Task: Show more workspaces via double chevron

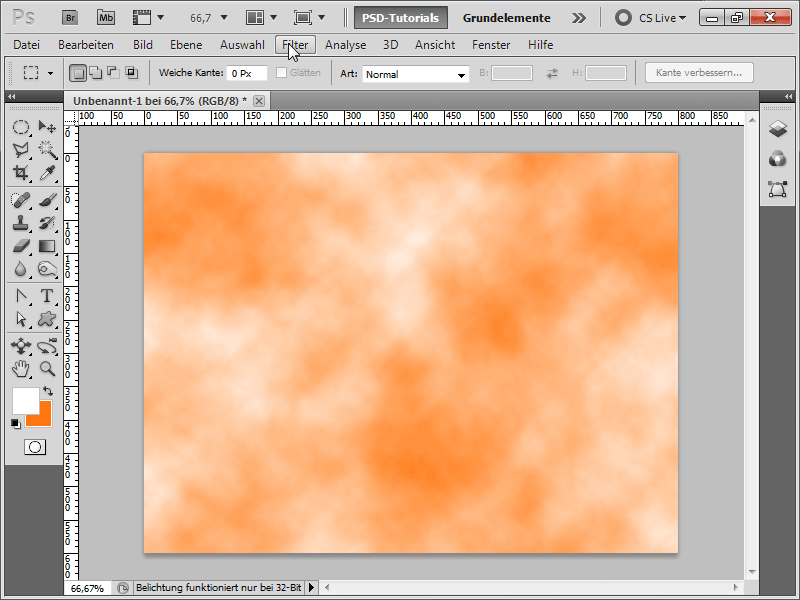Action: [579, 18]
